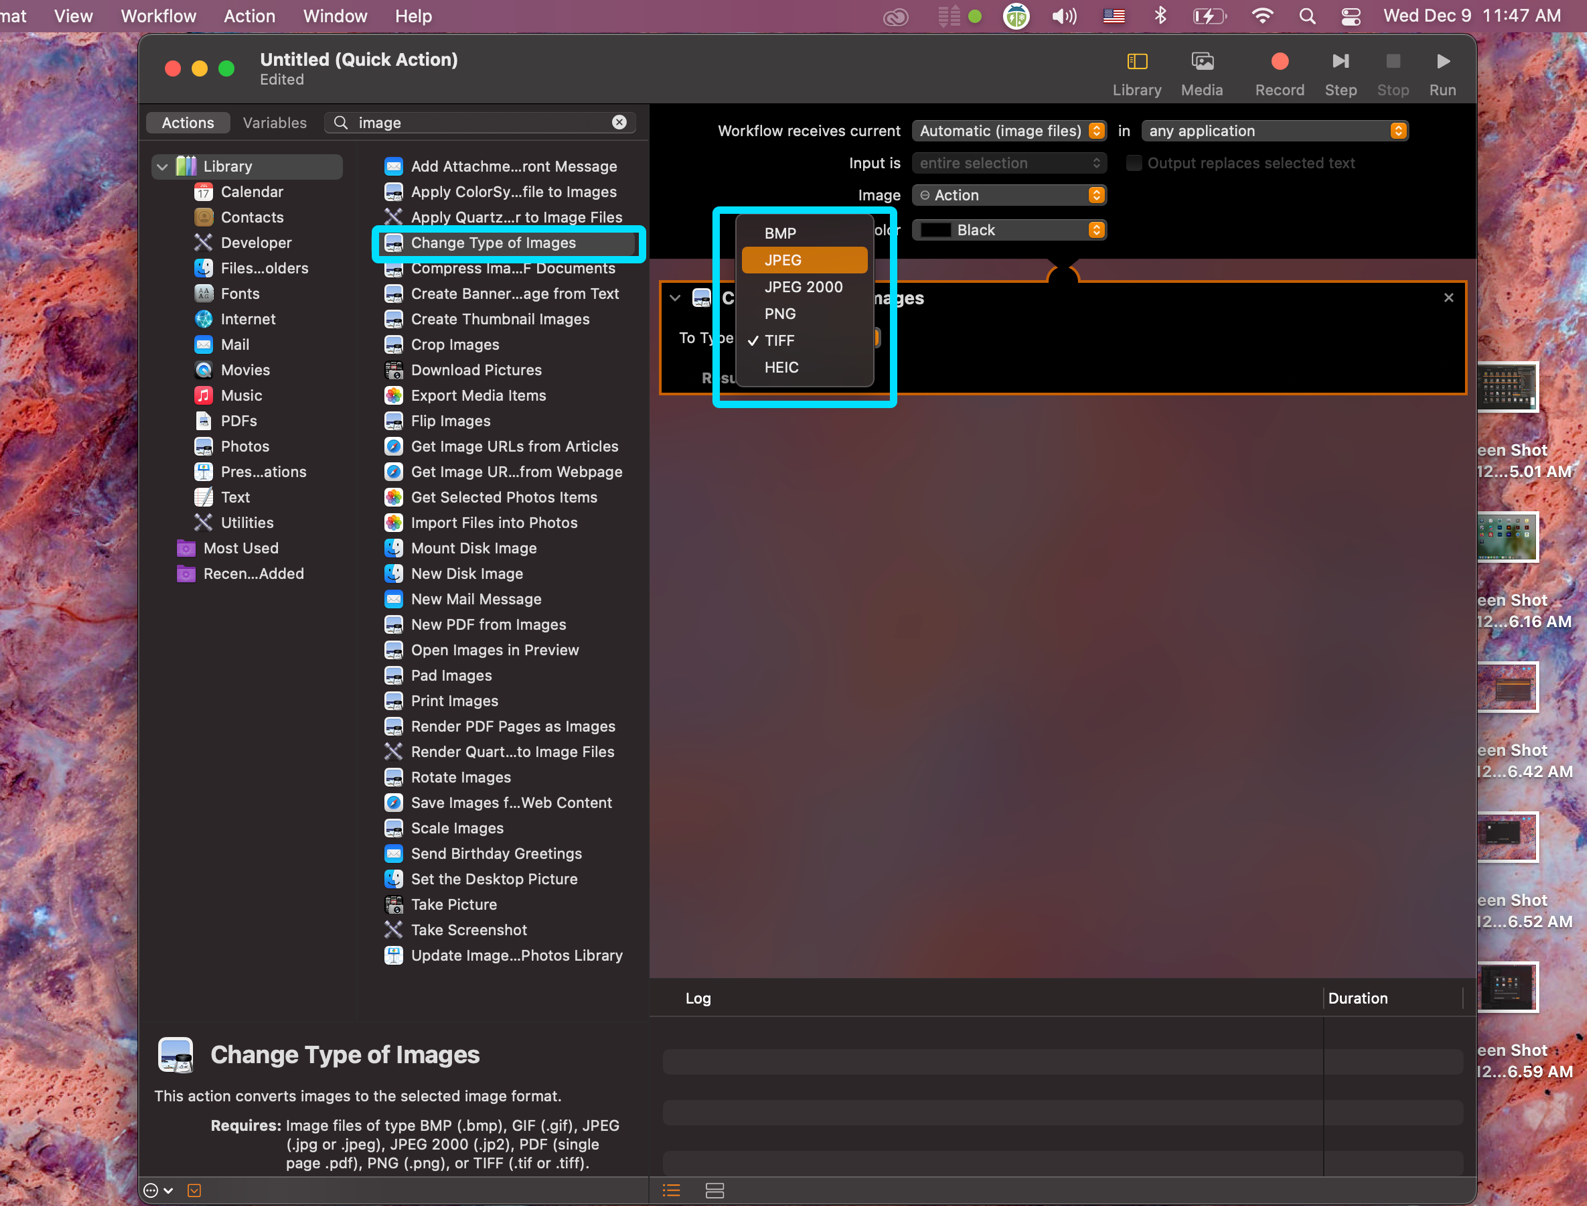Viewport: 1587px width, 1206px height.
Task: Clear the search field
Action: click(x=619, y=122)
